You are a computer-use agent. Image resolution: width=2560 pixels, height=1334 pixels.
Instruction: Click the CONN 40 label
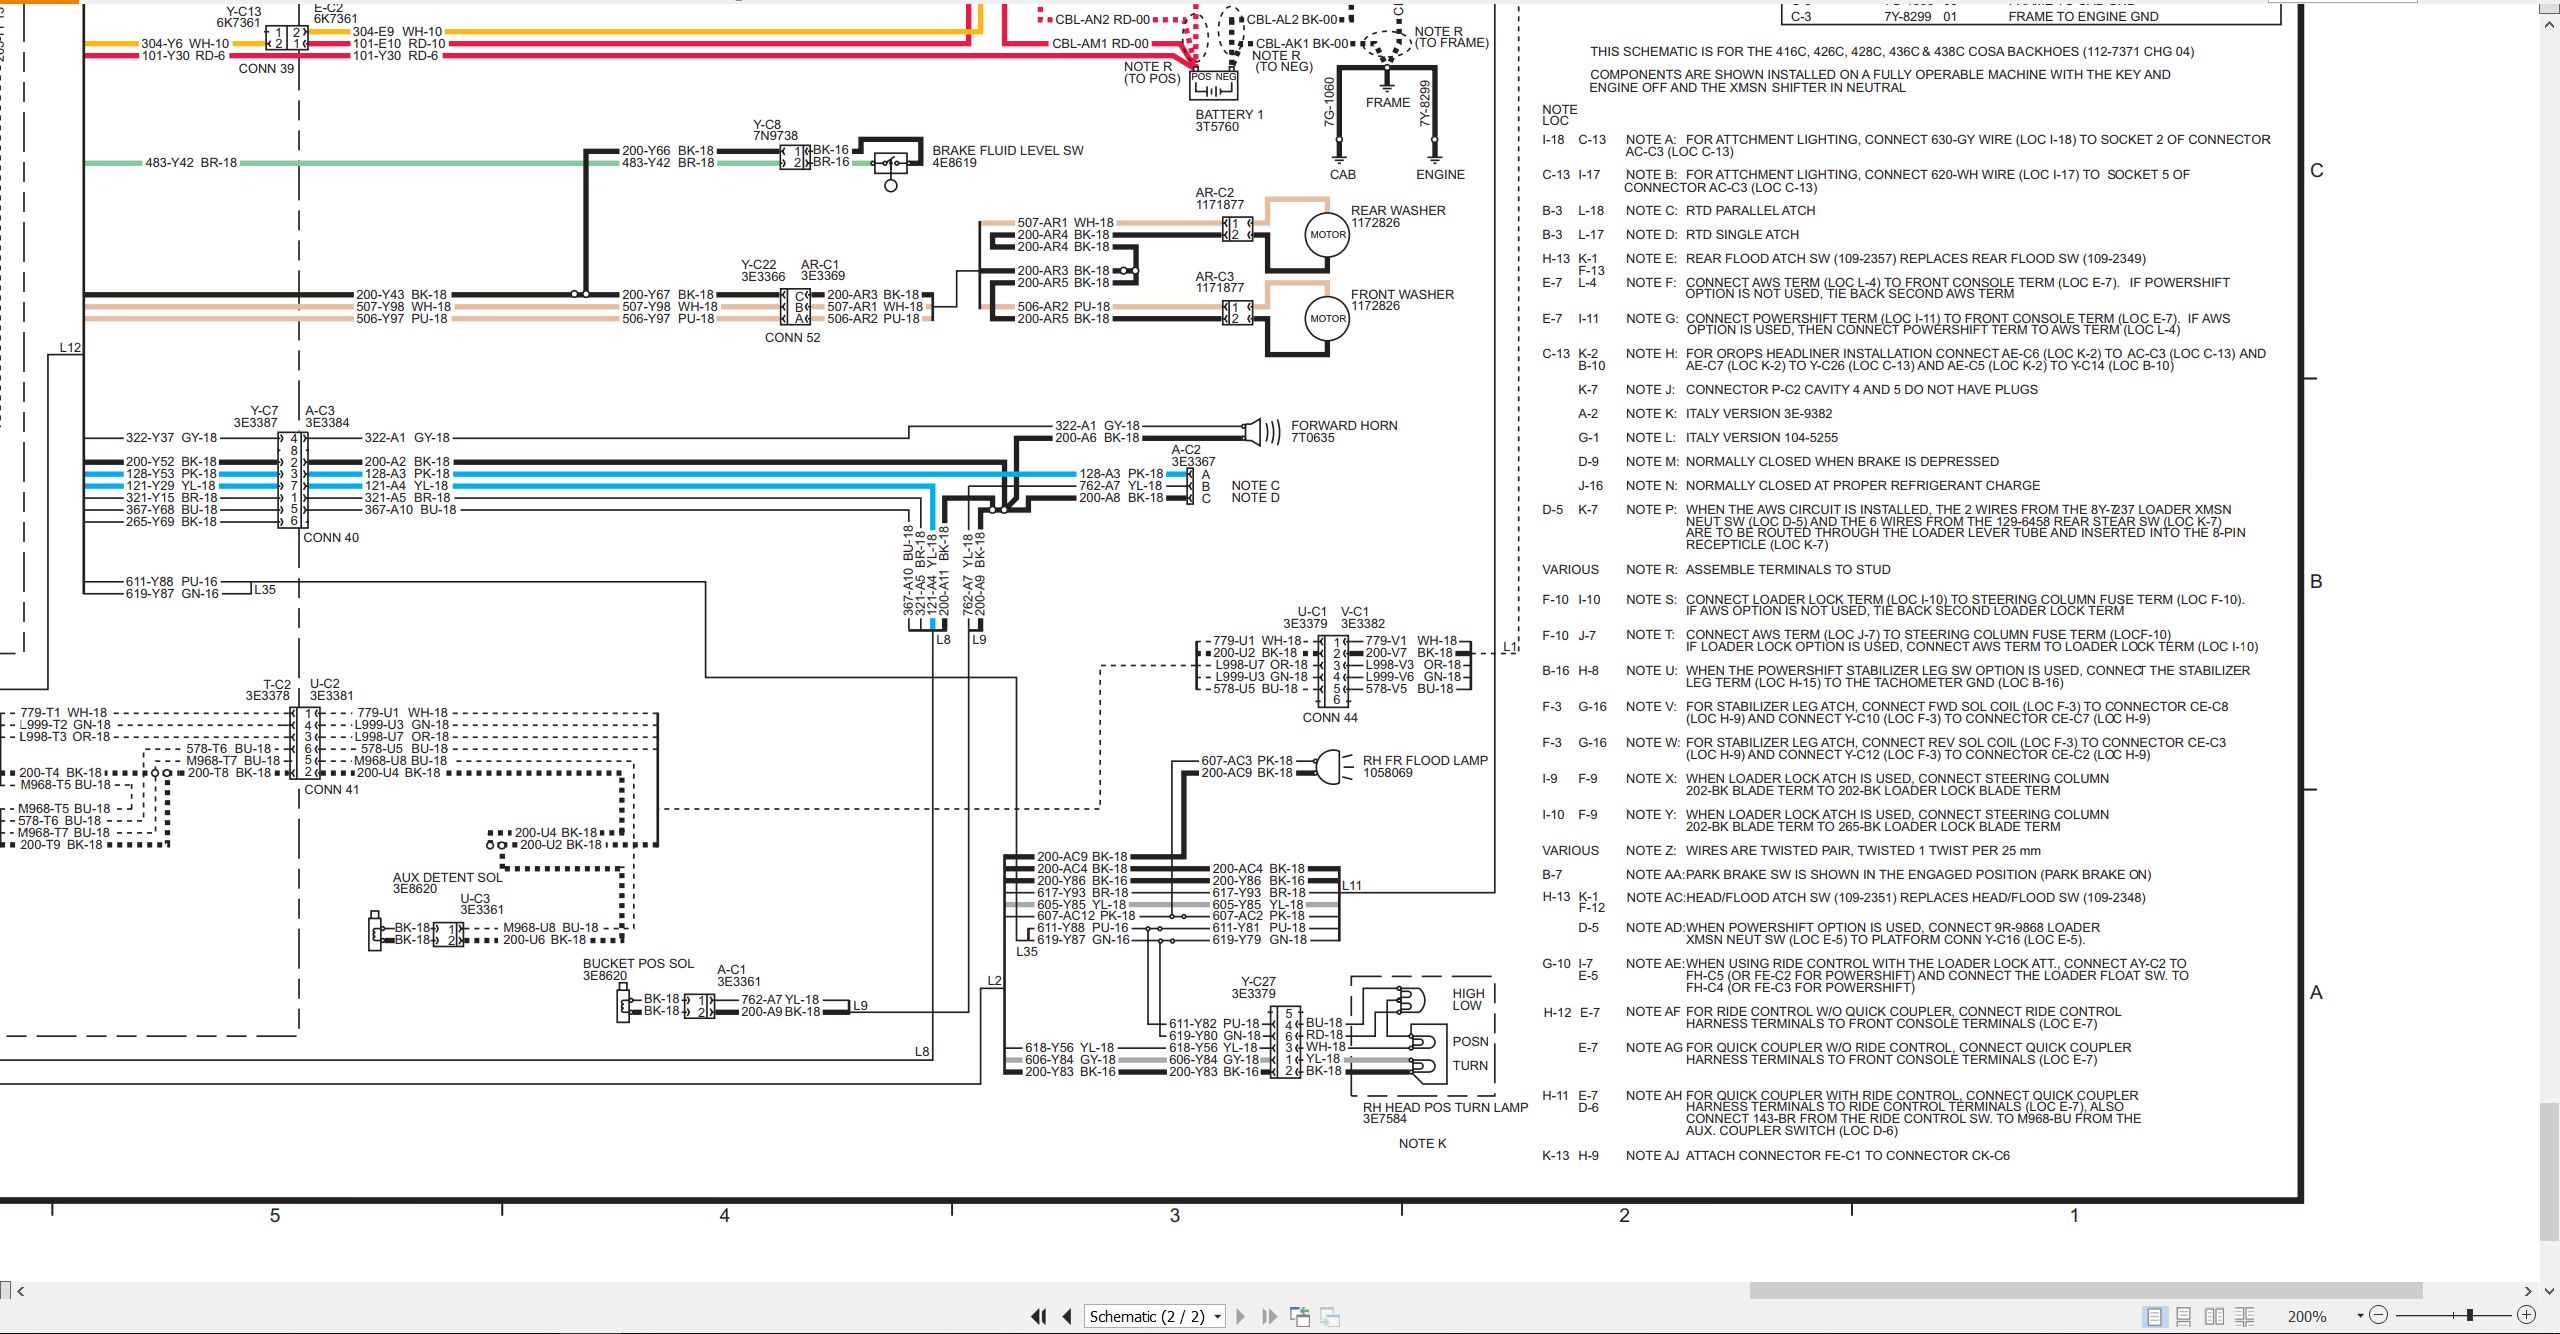(331, 537)
